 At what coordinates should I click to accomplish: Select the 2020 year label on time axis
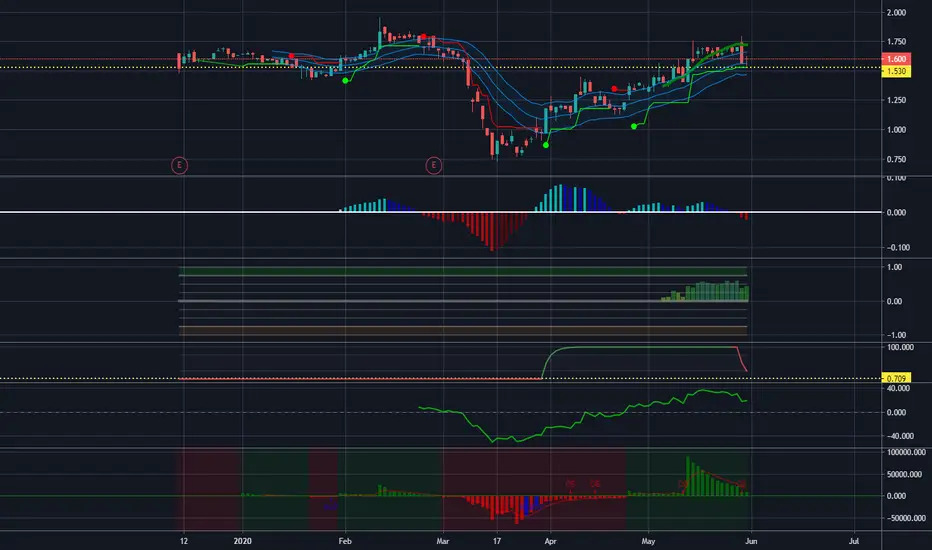click(x=243, y=541)
